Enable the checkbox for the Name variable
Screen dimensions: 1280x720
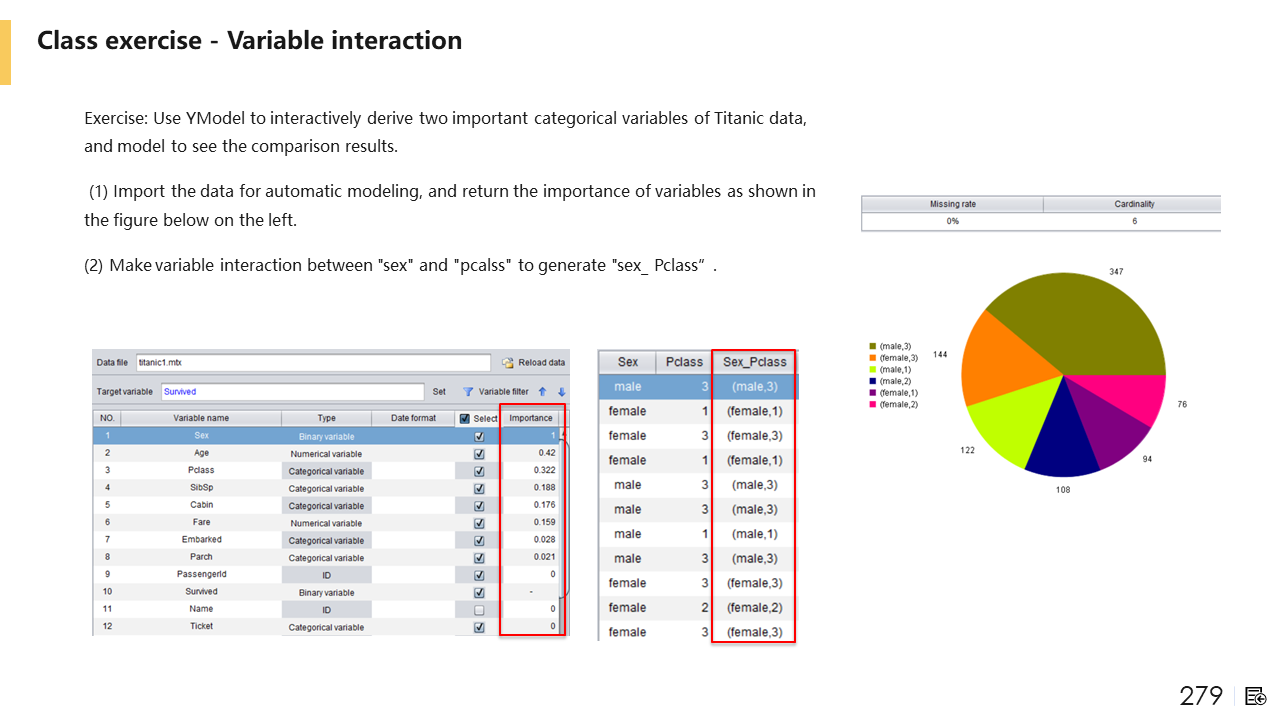click(479, 609)
